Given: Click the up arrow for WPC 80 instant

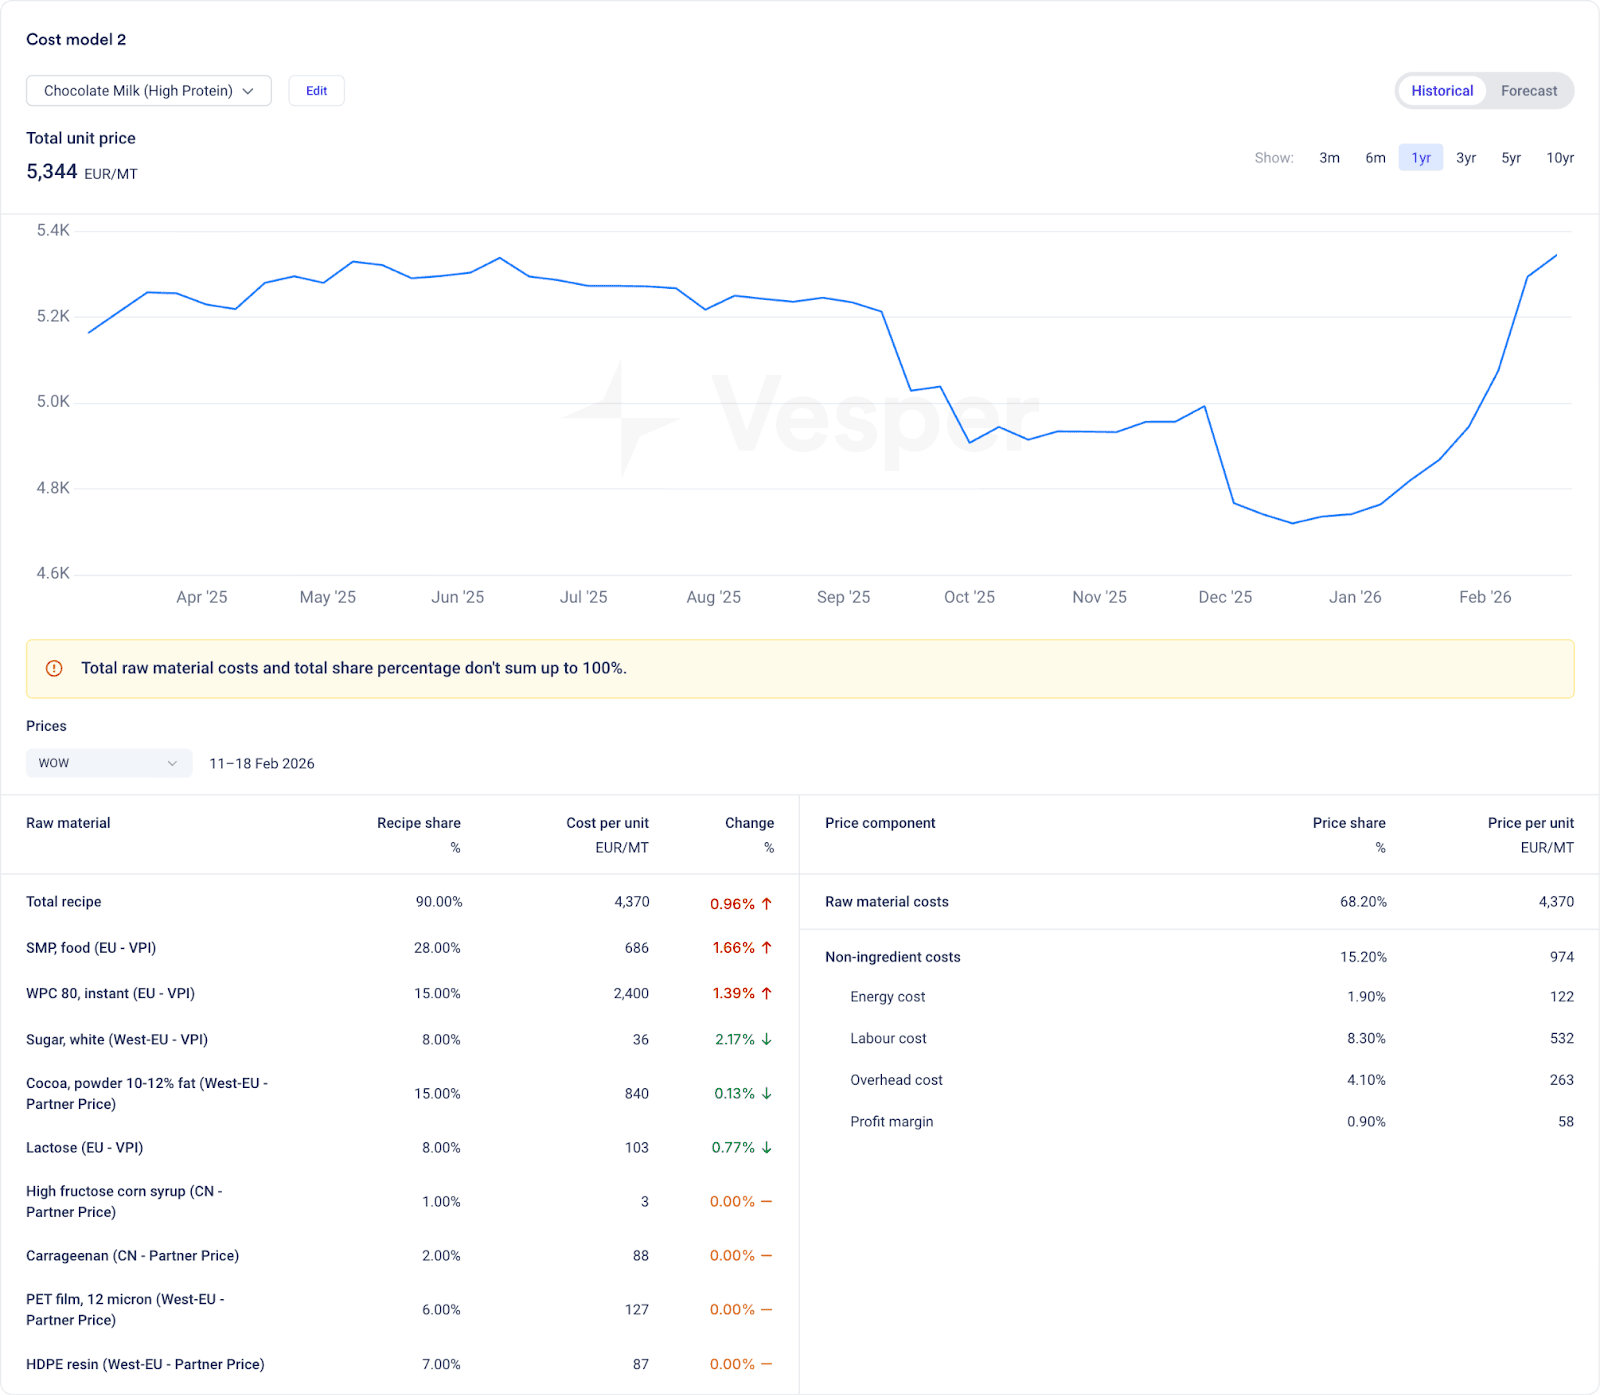Looking at the screenshot, I should point(767,993).
